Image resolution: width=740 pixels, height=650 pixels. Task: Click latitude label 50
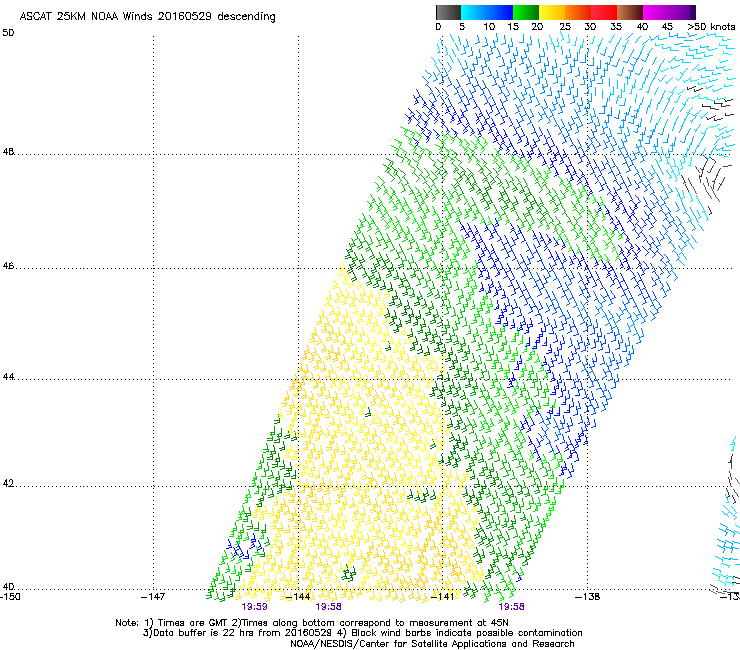click(x=8, y=33)
